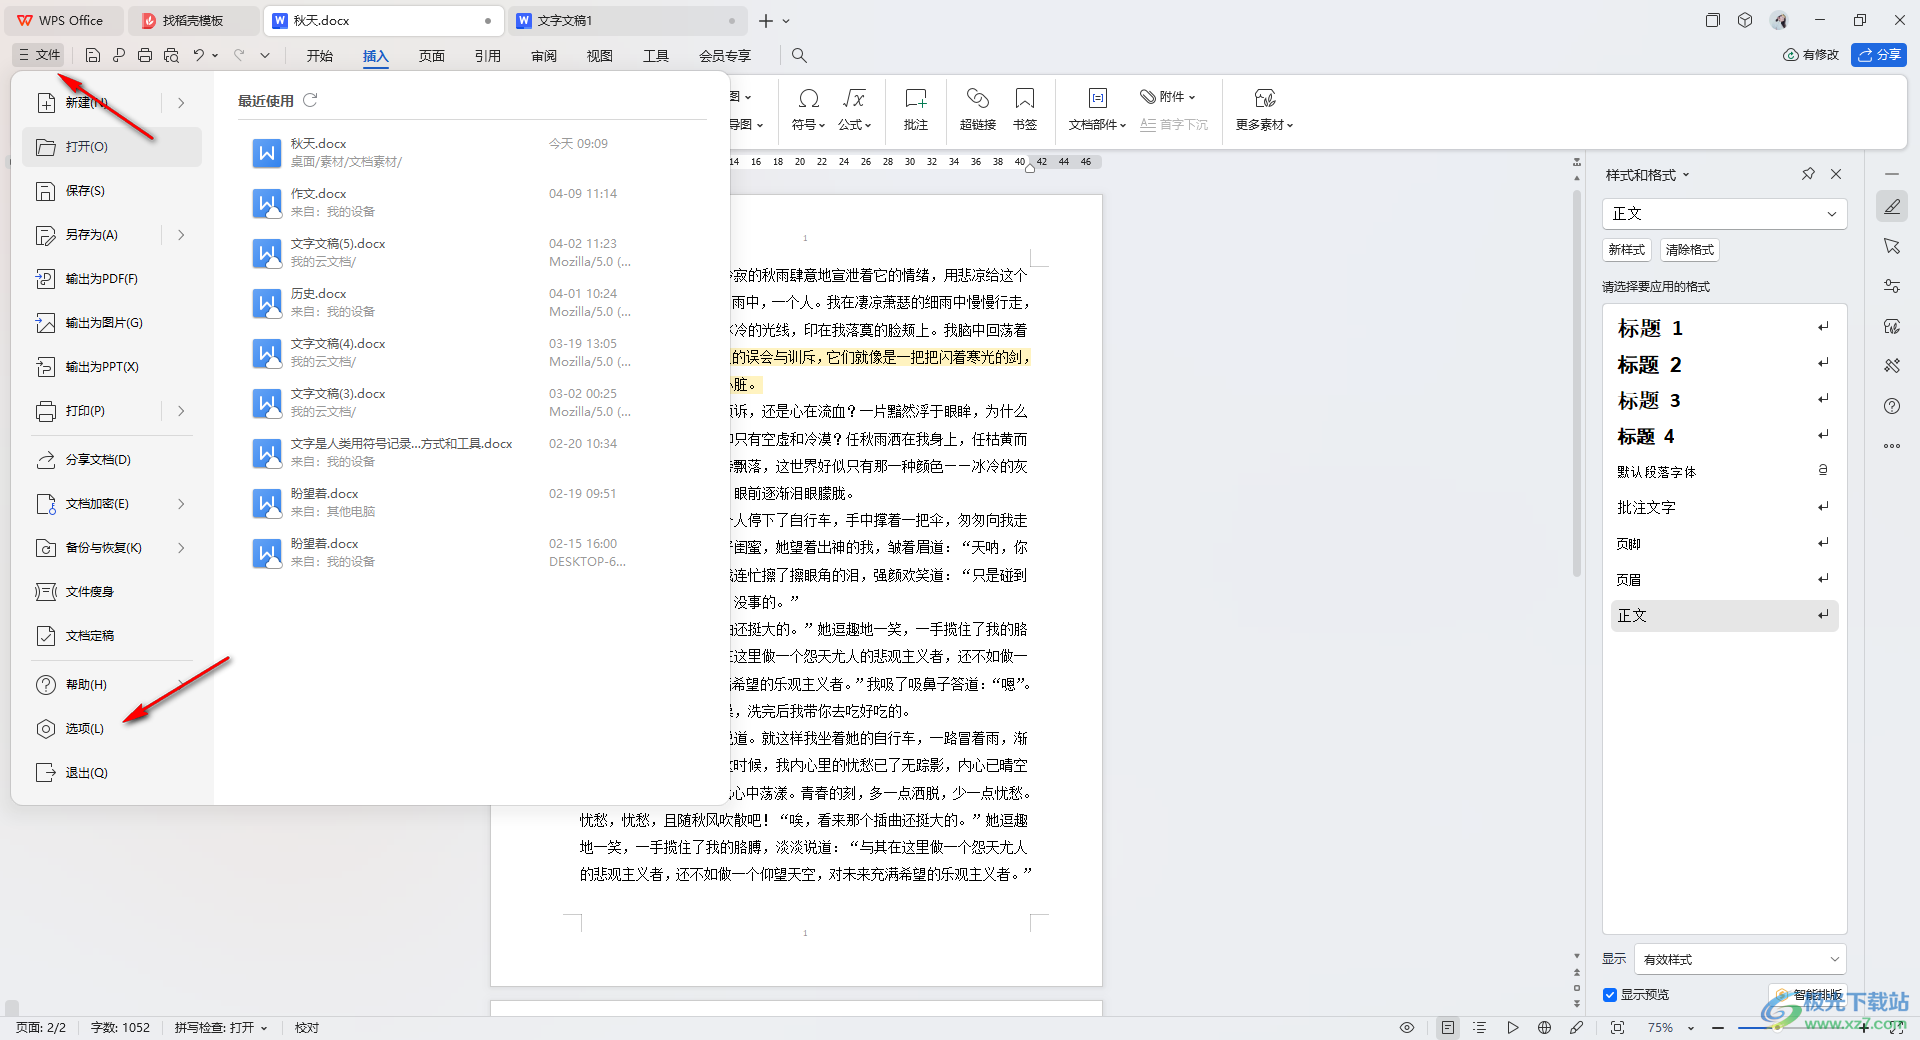Screen dimensions: 1920x1040
Task: Choose 退出(Q) in the file menu
Action: click(x=112, y=773)
